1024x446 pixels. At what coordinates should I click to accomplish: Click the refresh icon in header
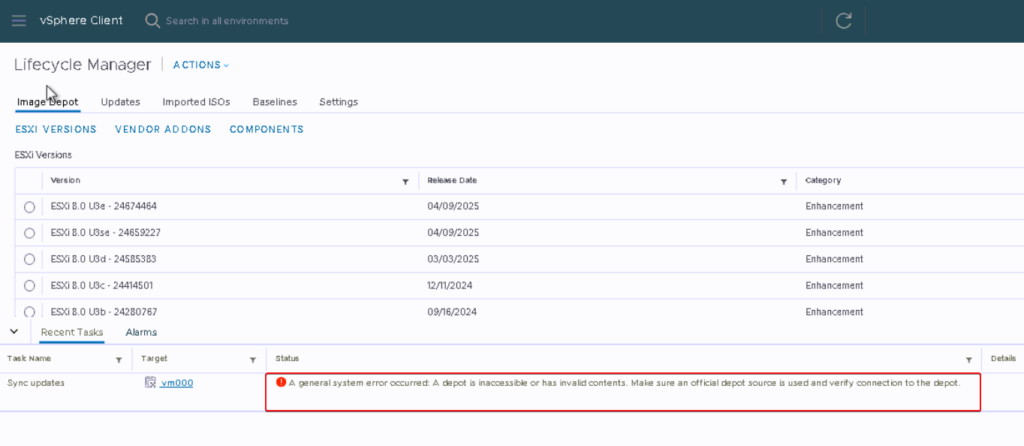843,20
